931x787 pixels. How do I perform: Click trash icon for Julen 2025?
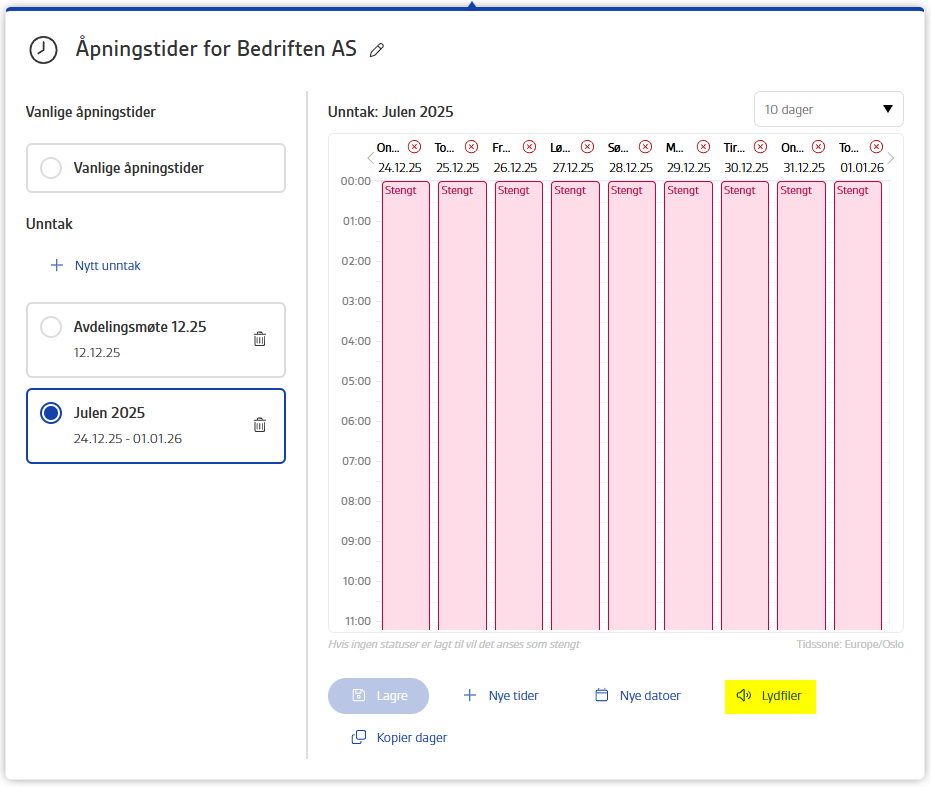[259, 425]
